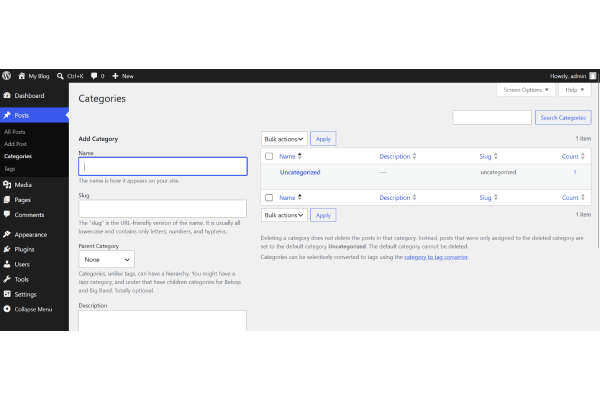Open Categories submenu item
600x400 pixels.
pos(18,156)
